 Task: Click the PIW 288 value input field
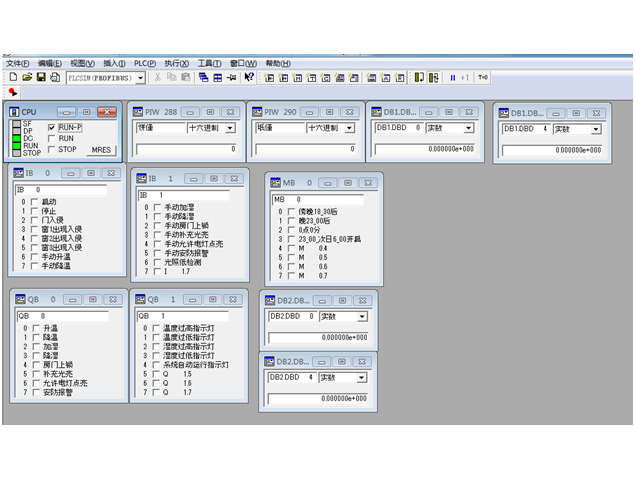[187, 149]
